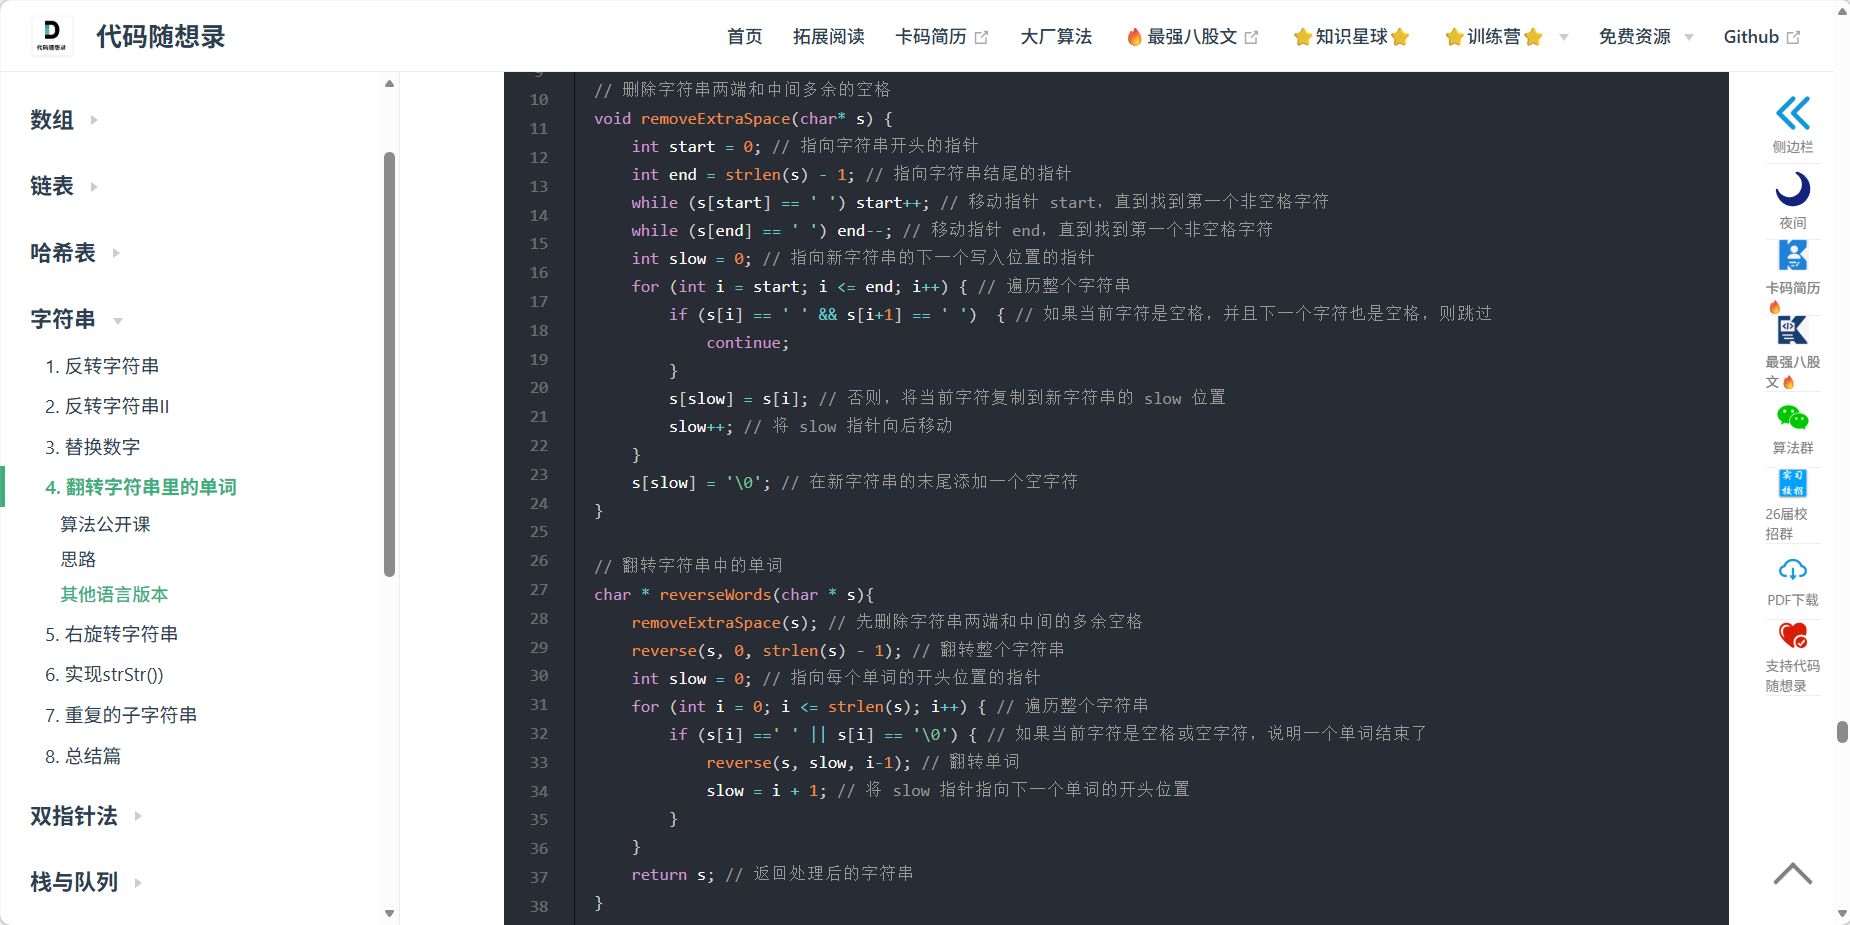Open the 最强八股文 icon in the right toolbar

tap(1793, 330)
